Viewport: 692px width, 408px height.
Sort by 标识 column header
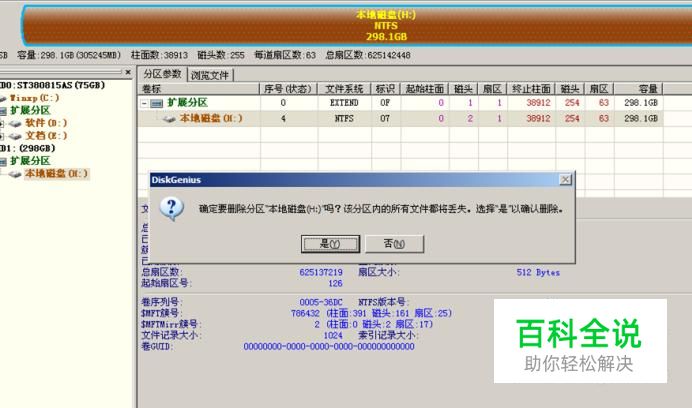point(385,89)
